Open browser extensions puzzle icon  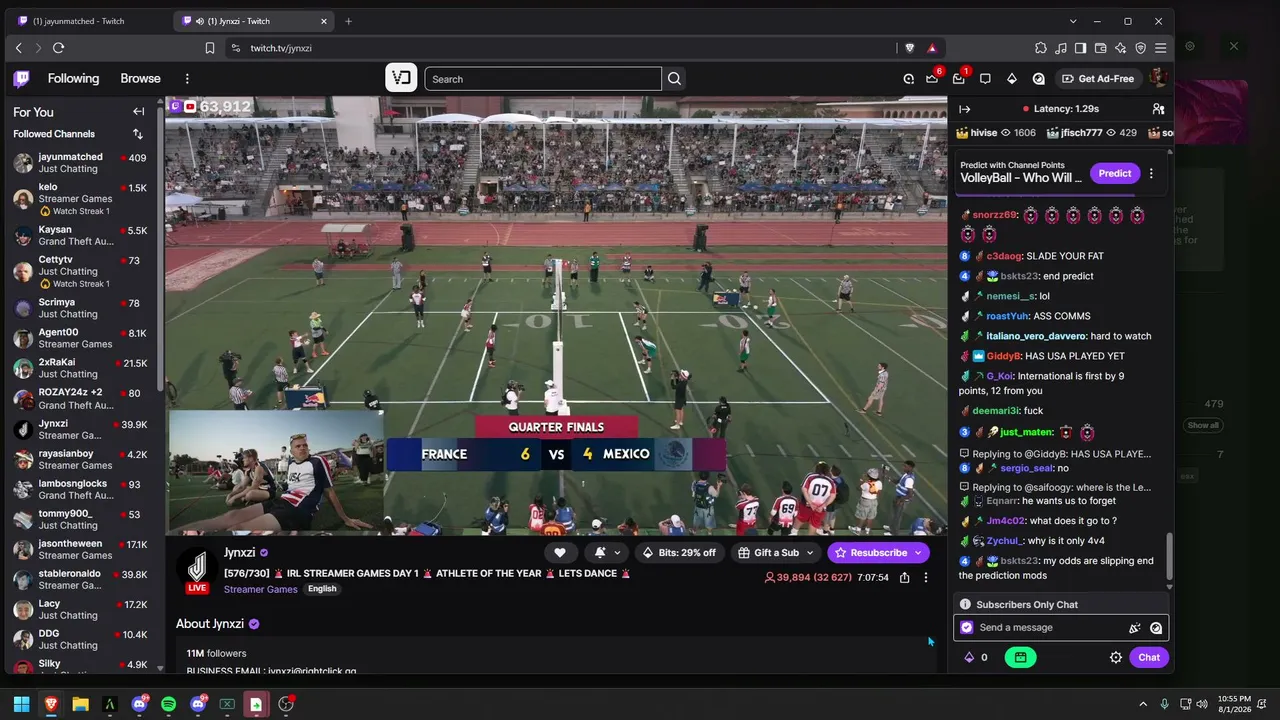coord(1041,48)
